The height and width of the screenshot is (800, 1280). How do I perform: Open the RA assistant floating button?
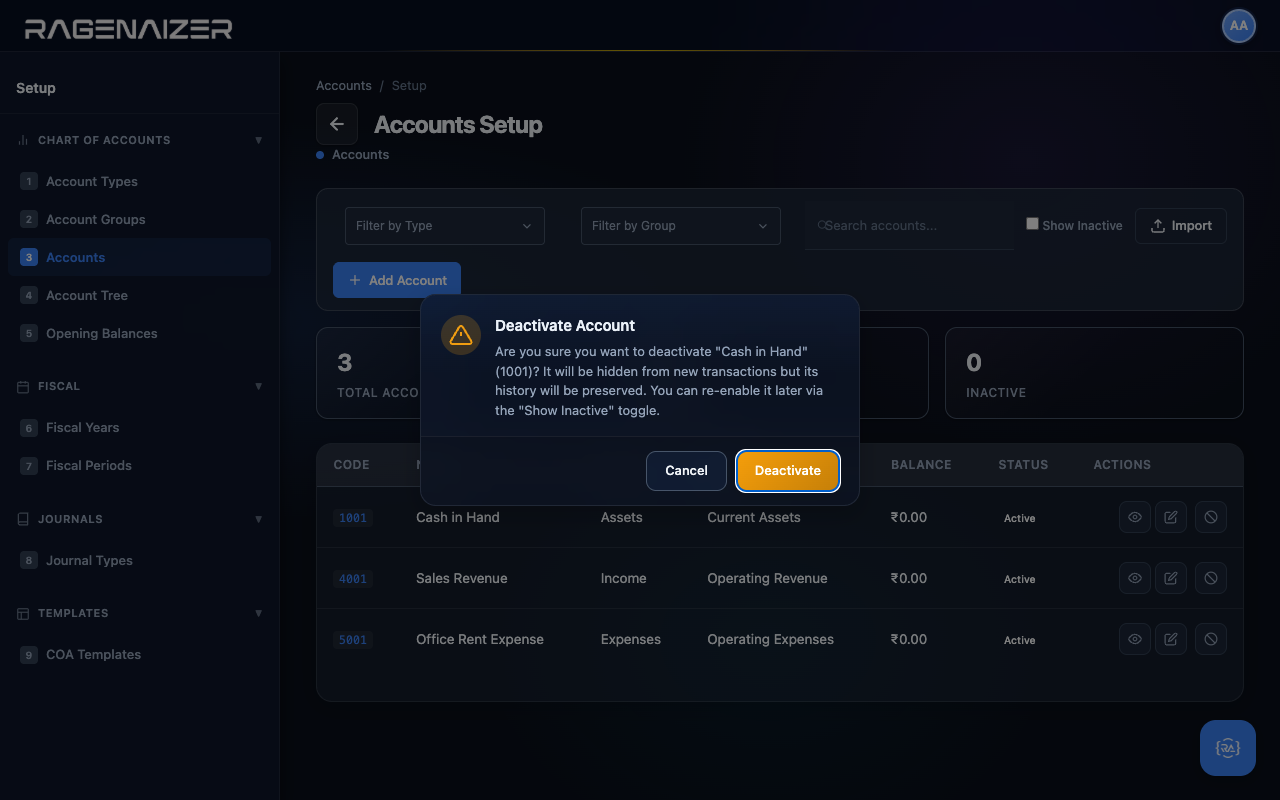1228,748
